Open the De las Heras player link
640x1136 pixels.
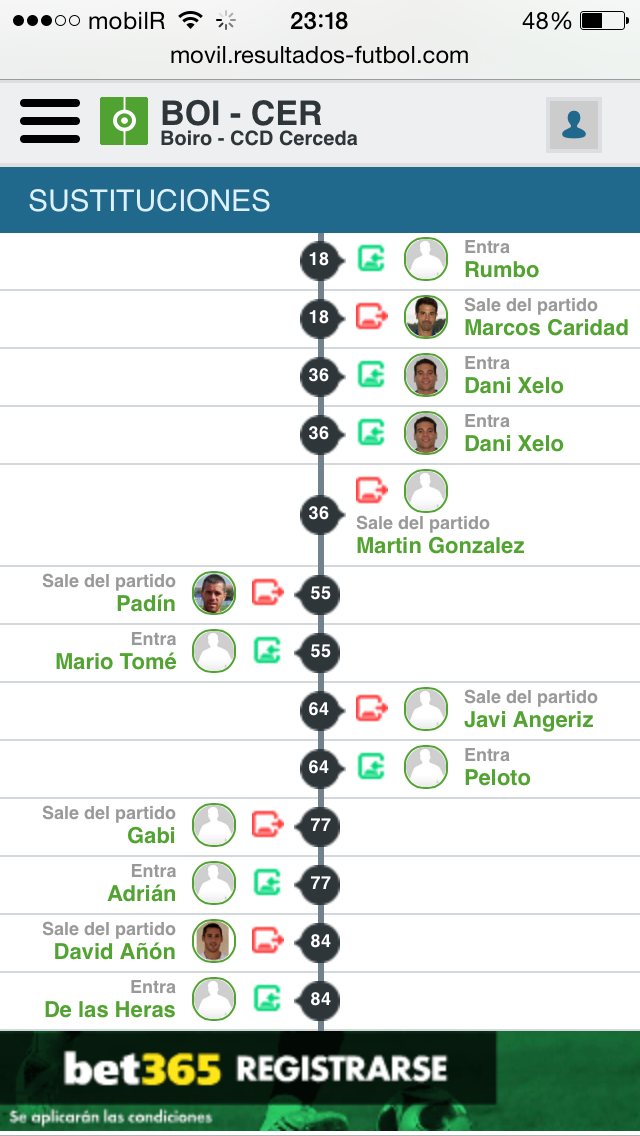(x=110, y=1009)
